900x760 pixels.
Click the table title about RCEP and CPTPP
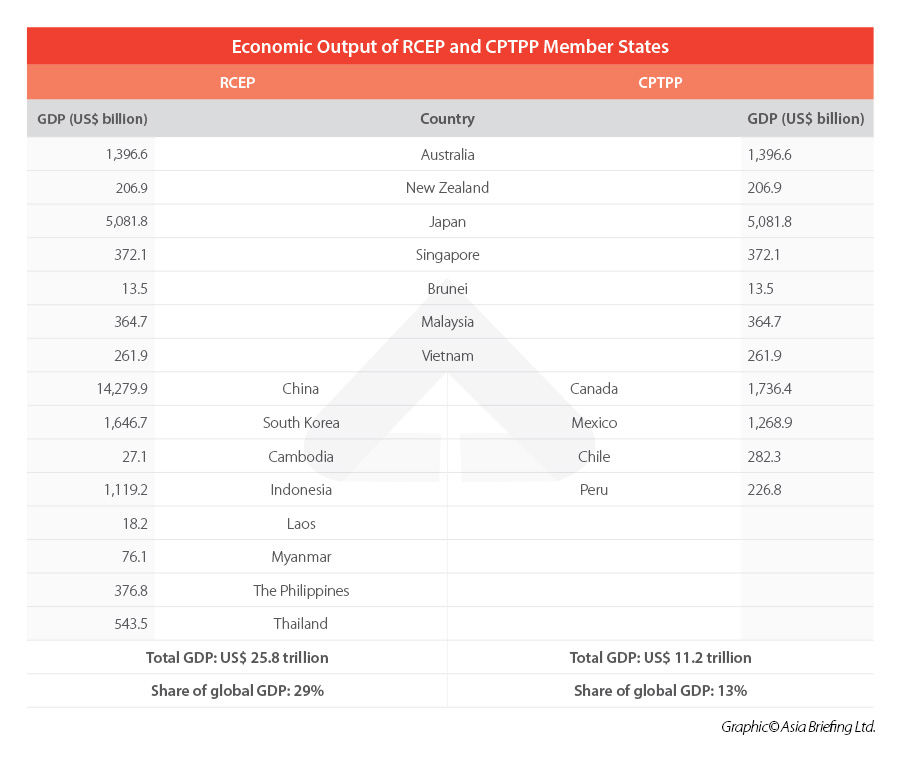click(x=450, y=46)
